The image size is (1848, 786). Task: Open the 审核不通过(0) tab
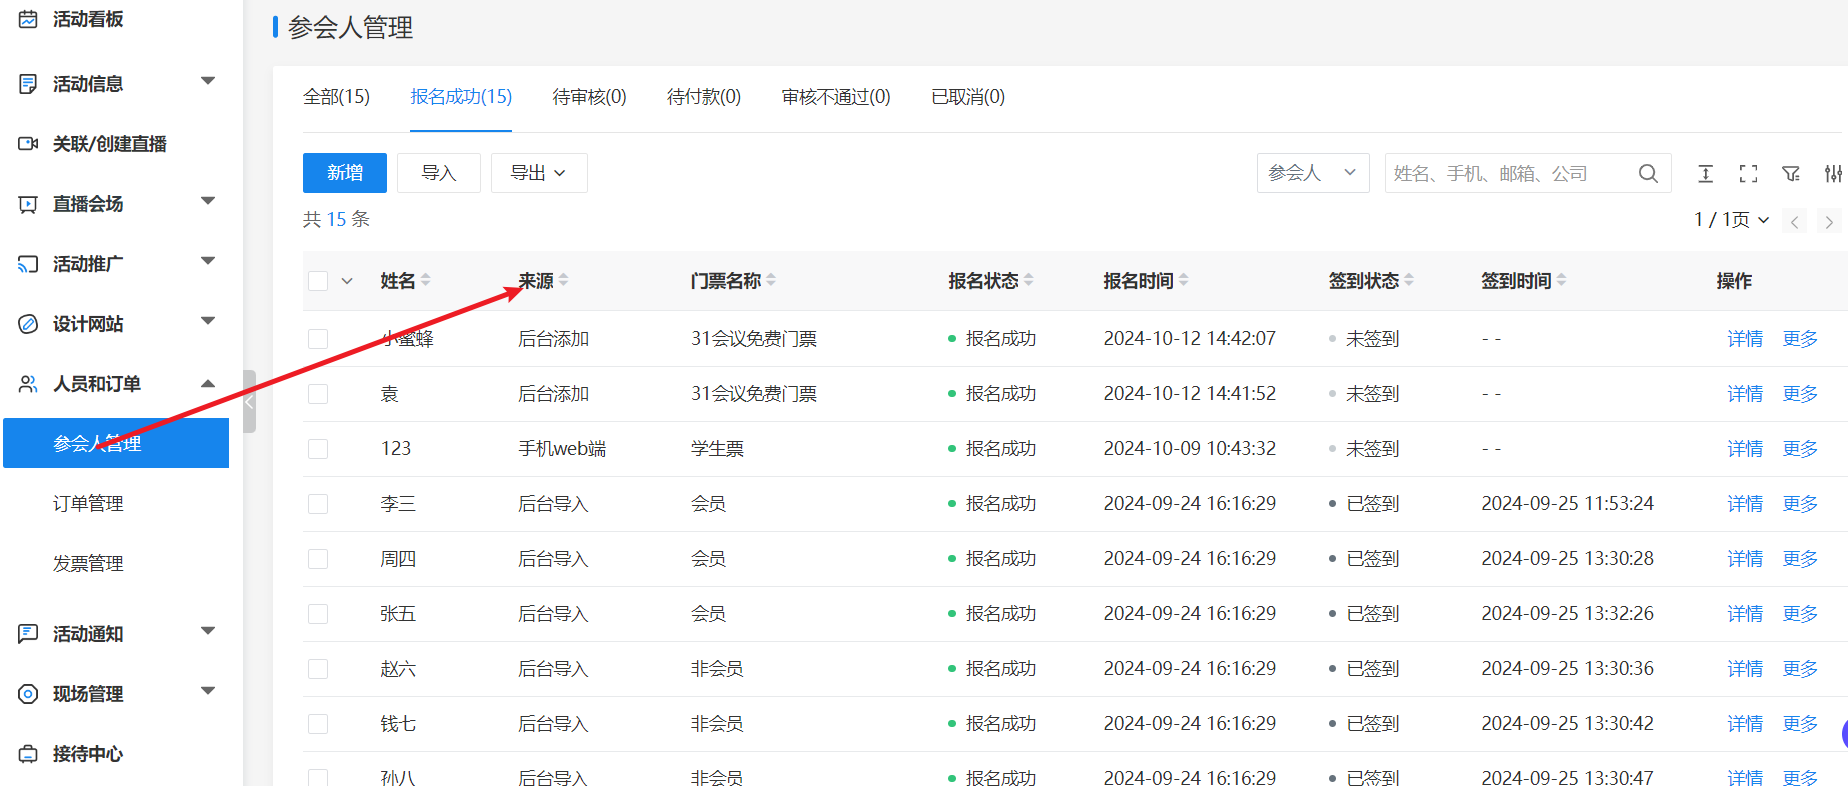point(836,97)
